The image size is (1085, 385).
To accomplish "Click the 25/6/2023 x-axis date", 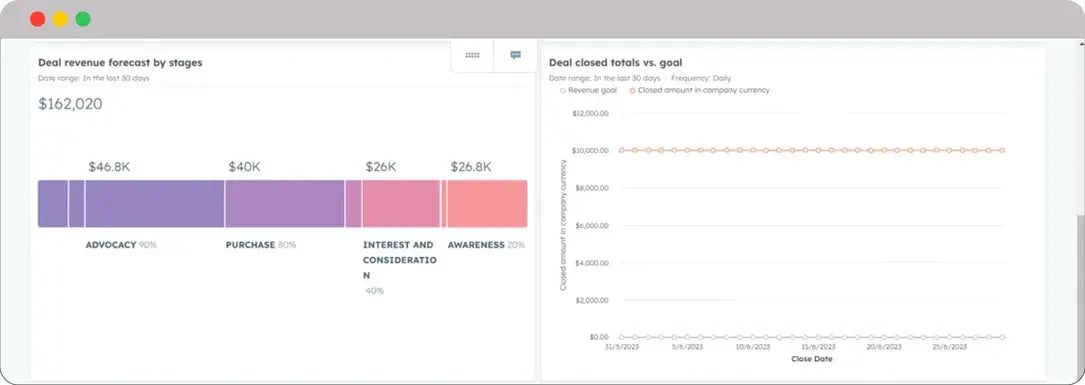I will pyautogui.click(x=949, y=347).
